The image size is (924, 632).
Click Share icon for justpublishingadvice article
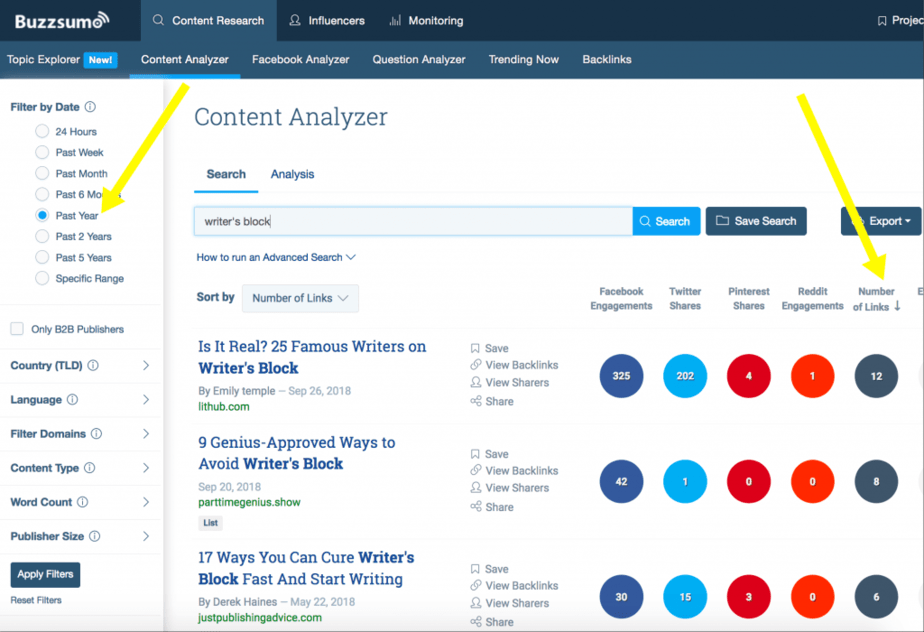point(476,622)
